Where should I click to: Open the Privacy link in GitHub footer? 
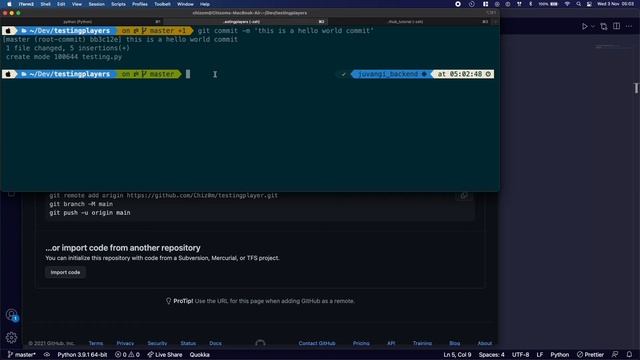[x=125, y=343]
